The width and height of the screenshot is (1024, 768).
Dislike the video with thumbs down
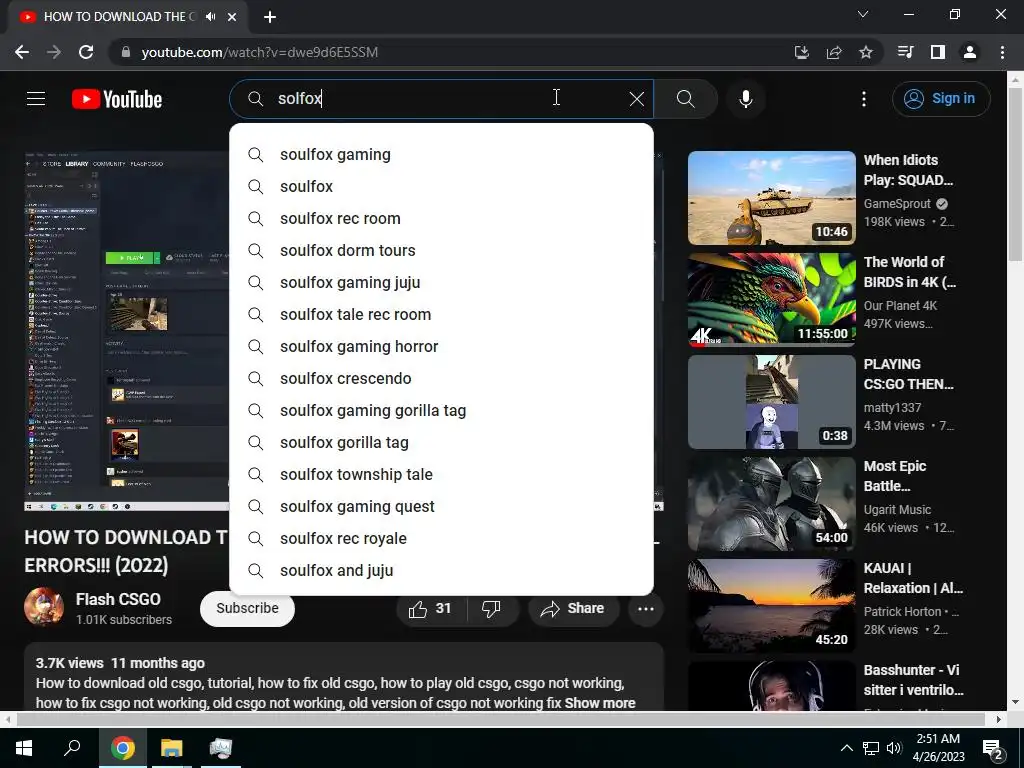coord(491,609)
